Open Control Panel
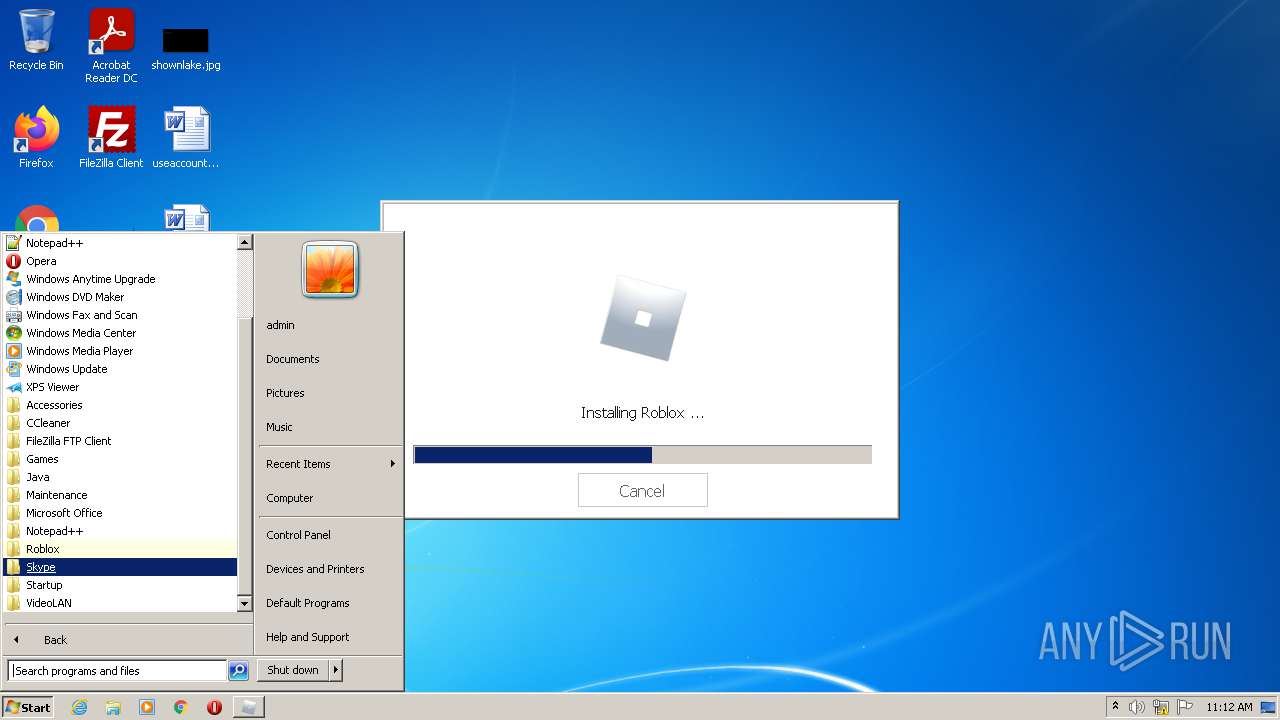The height and width of the screenshot is (720, 1280). (330, 535)
